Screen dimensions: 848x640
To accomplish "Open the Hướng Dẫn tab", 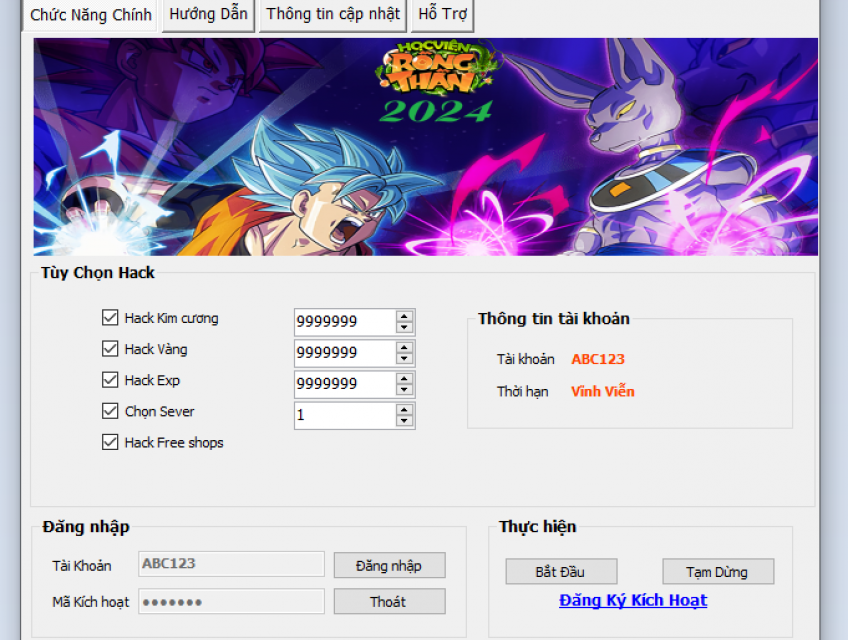I will [x=208, y=14].
